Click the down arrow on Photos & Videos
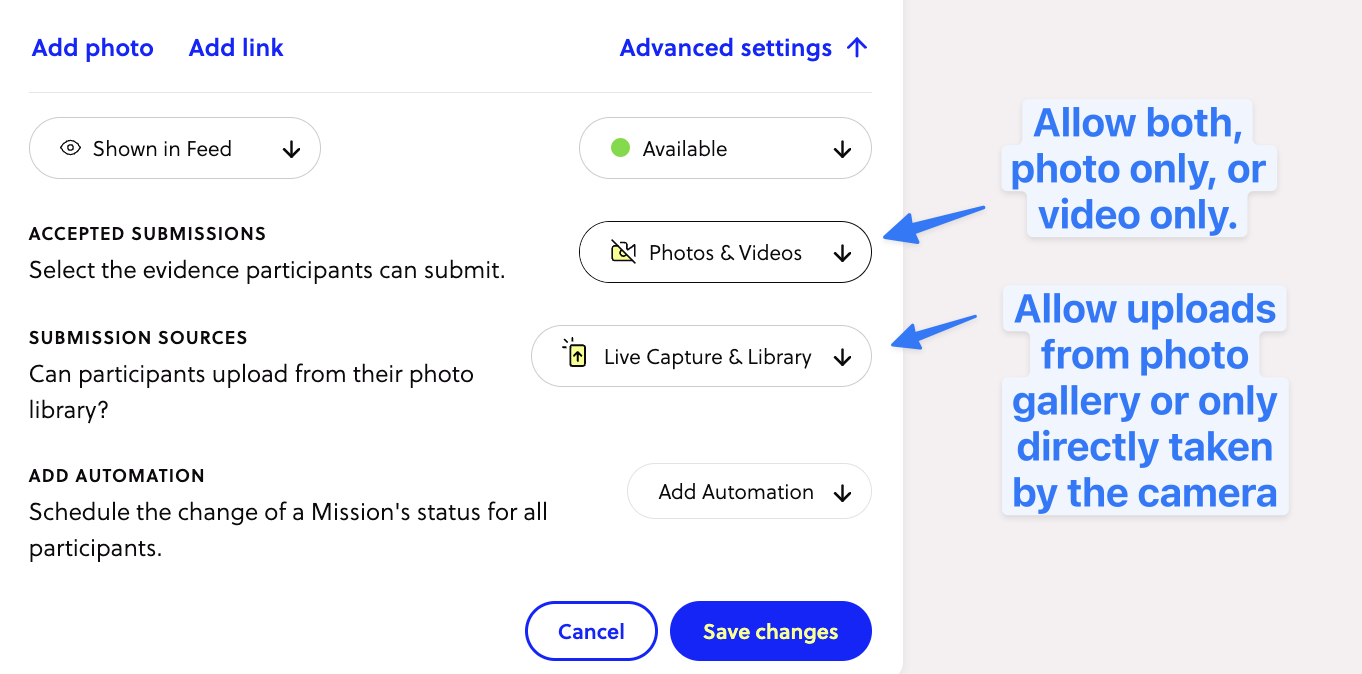 pyautogui.click(x=843, y=252)
